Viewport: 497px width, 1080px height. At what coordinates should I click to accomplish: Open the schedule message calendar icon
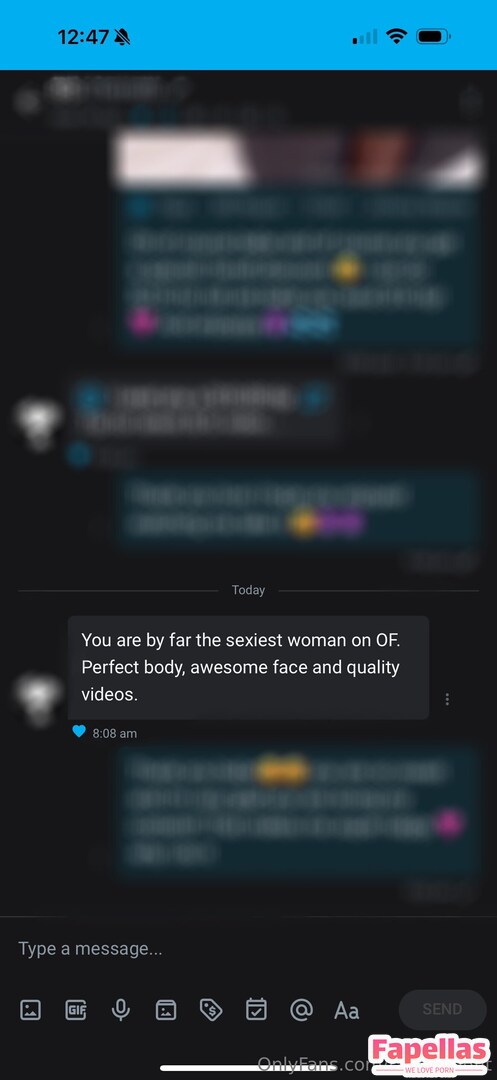point(256,1010)
